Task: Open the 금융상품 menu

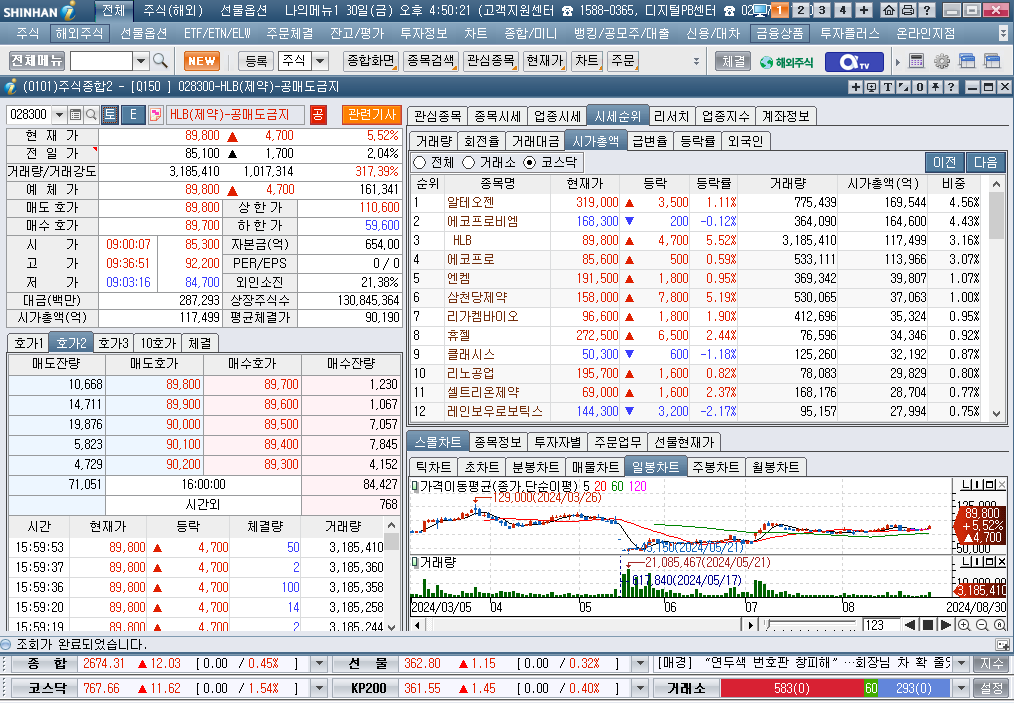Action: click(780, 33)
